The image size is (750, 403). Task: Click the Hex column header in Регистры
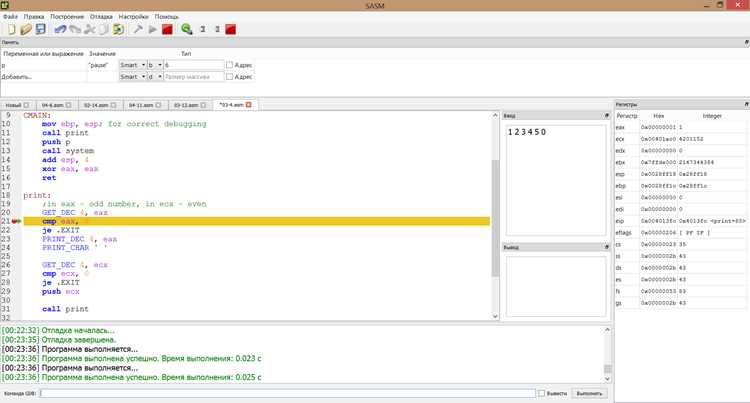tap(659, 116)
